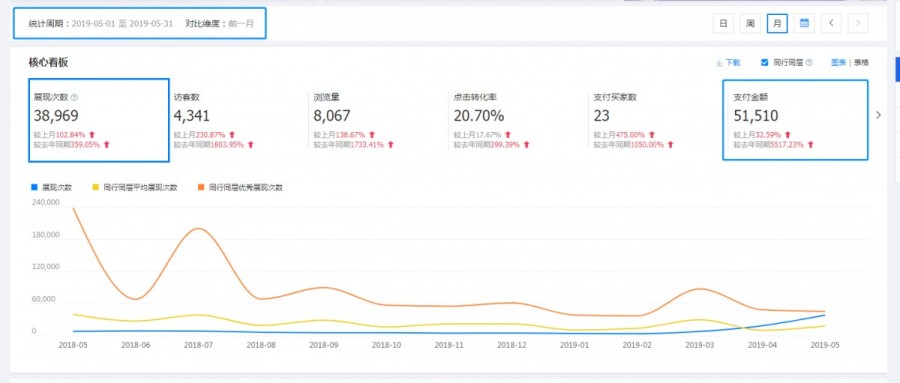The image size is (900, 383).
Task: Click value 8,067 under 浏览量
Action: tap(332, 116)
